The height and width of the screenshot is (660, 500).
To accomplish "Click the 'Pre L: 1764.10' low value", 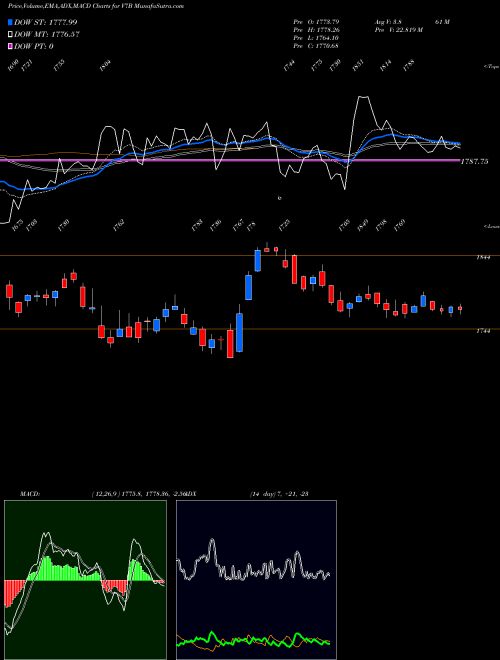I will (316, 37).
